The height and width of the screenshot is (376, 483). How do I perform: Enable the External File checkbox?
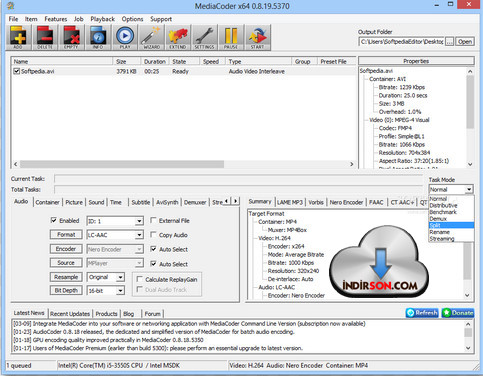click(153, 220)
